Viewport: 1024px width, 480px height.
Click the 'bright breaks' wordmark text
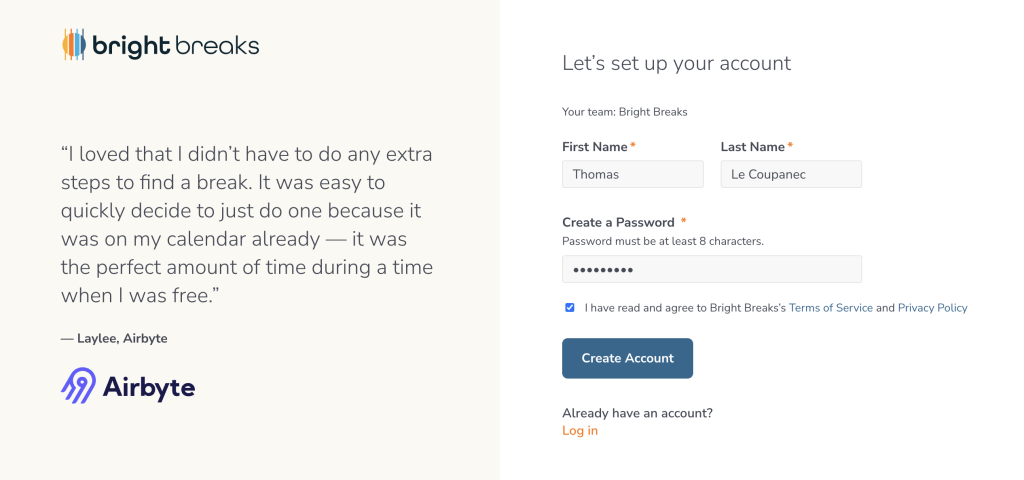[x=175, y=46]
